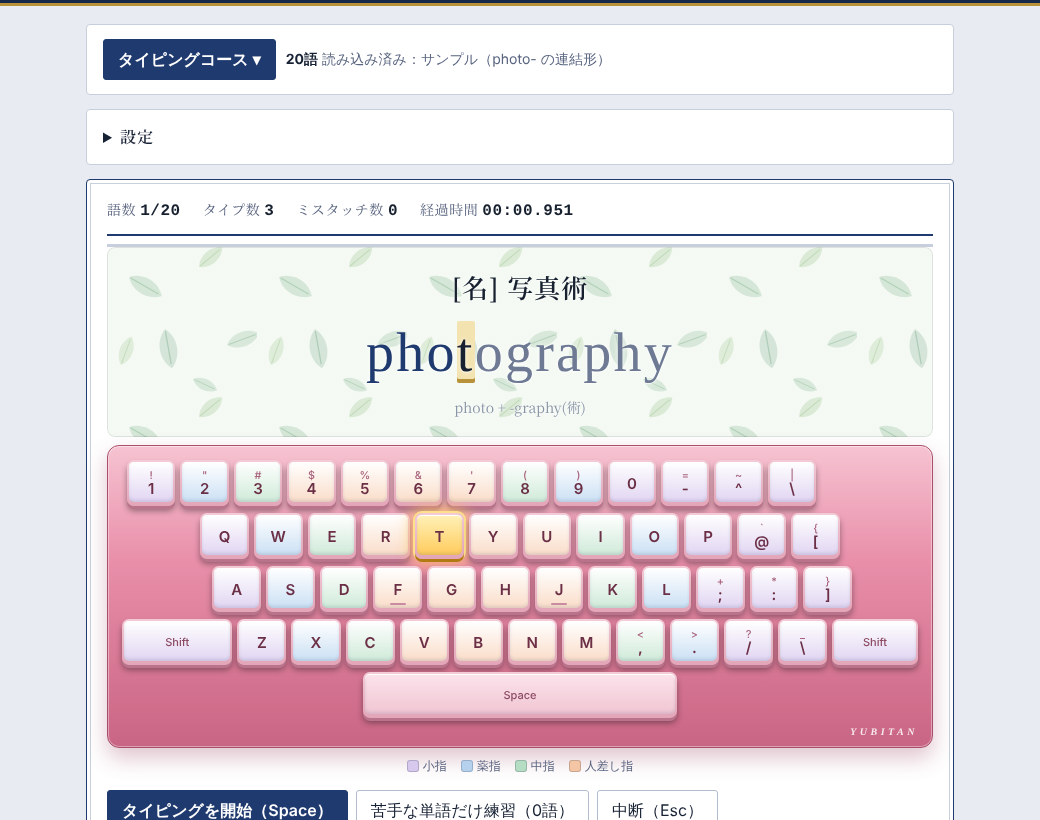Click the slash/question mark key
1040x820 pixels.
pos(748,642)
